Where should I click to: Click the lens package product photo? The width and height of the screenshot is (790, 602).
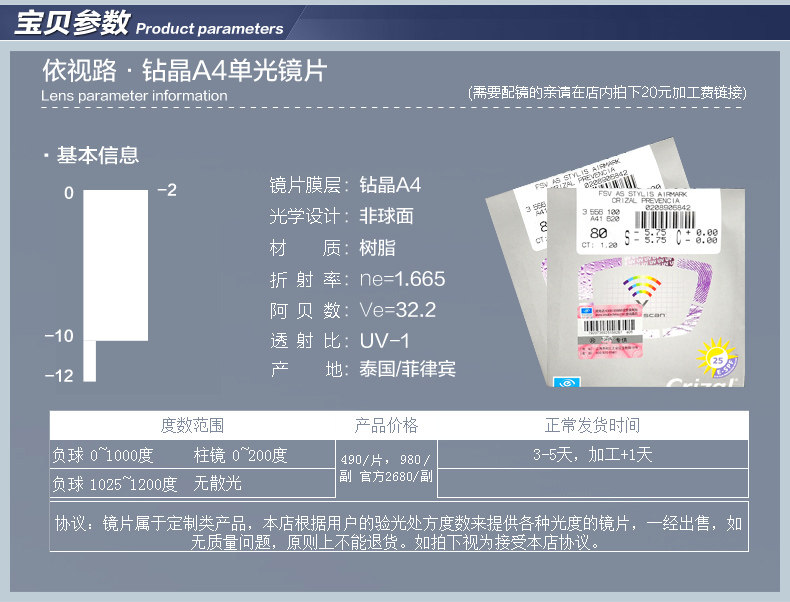pyautogui.click(x=615, y=262)
